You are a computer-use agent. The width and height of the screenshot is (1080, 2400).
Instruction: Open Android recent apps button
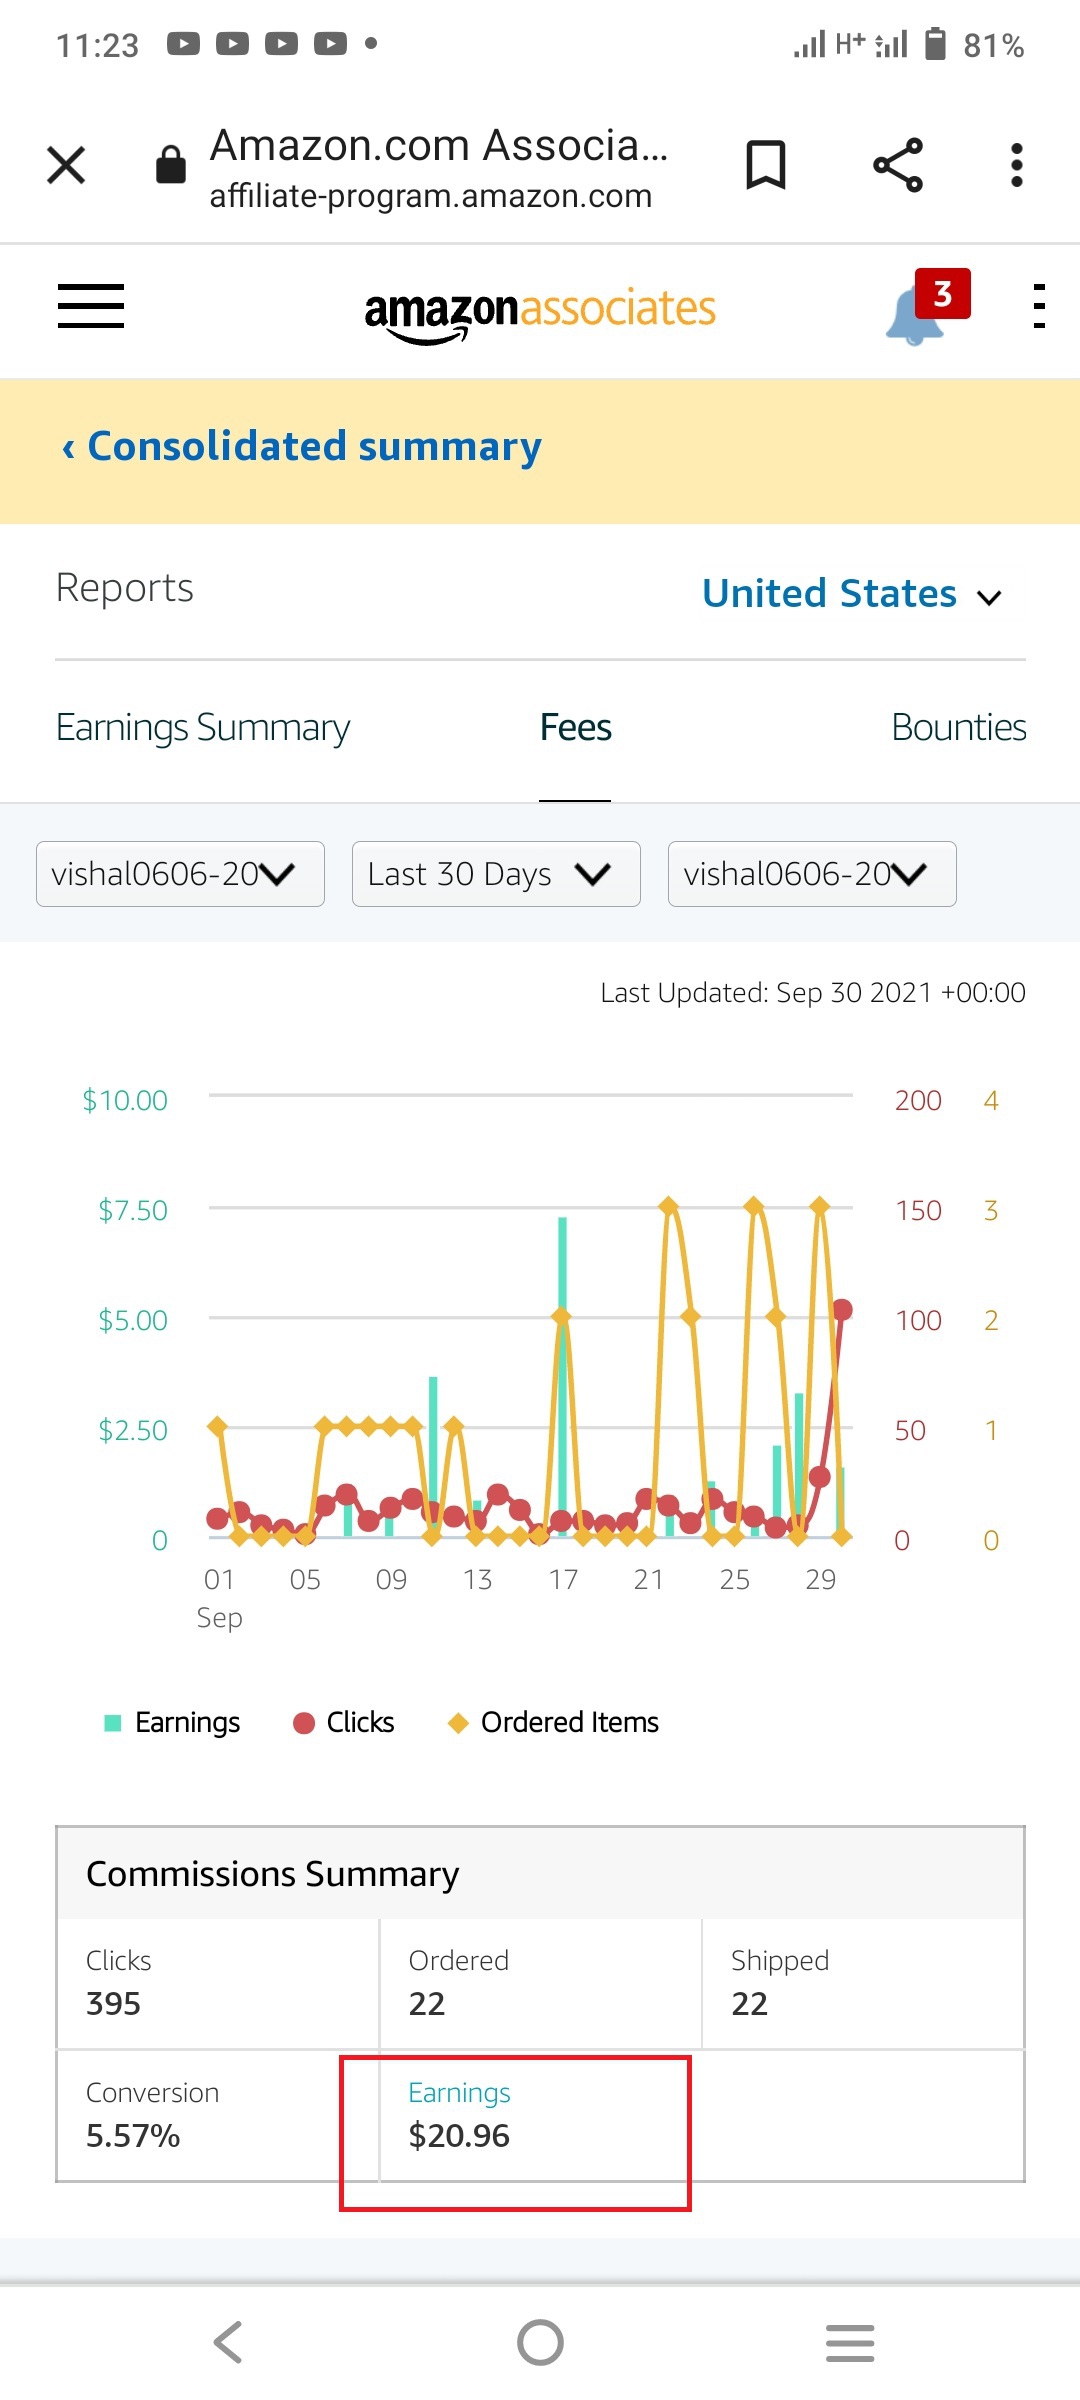pyautogui.click(x=850, y=2342)
